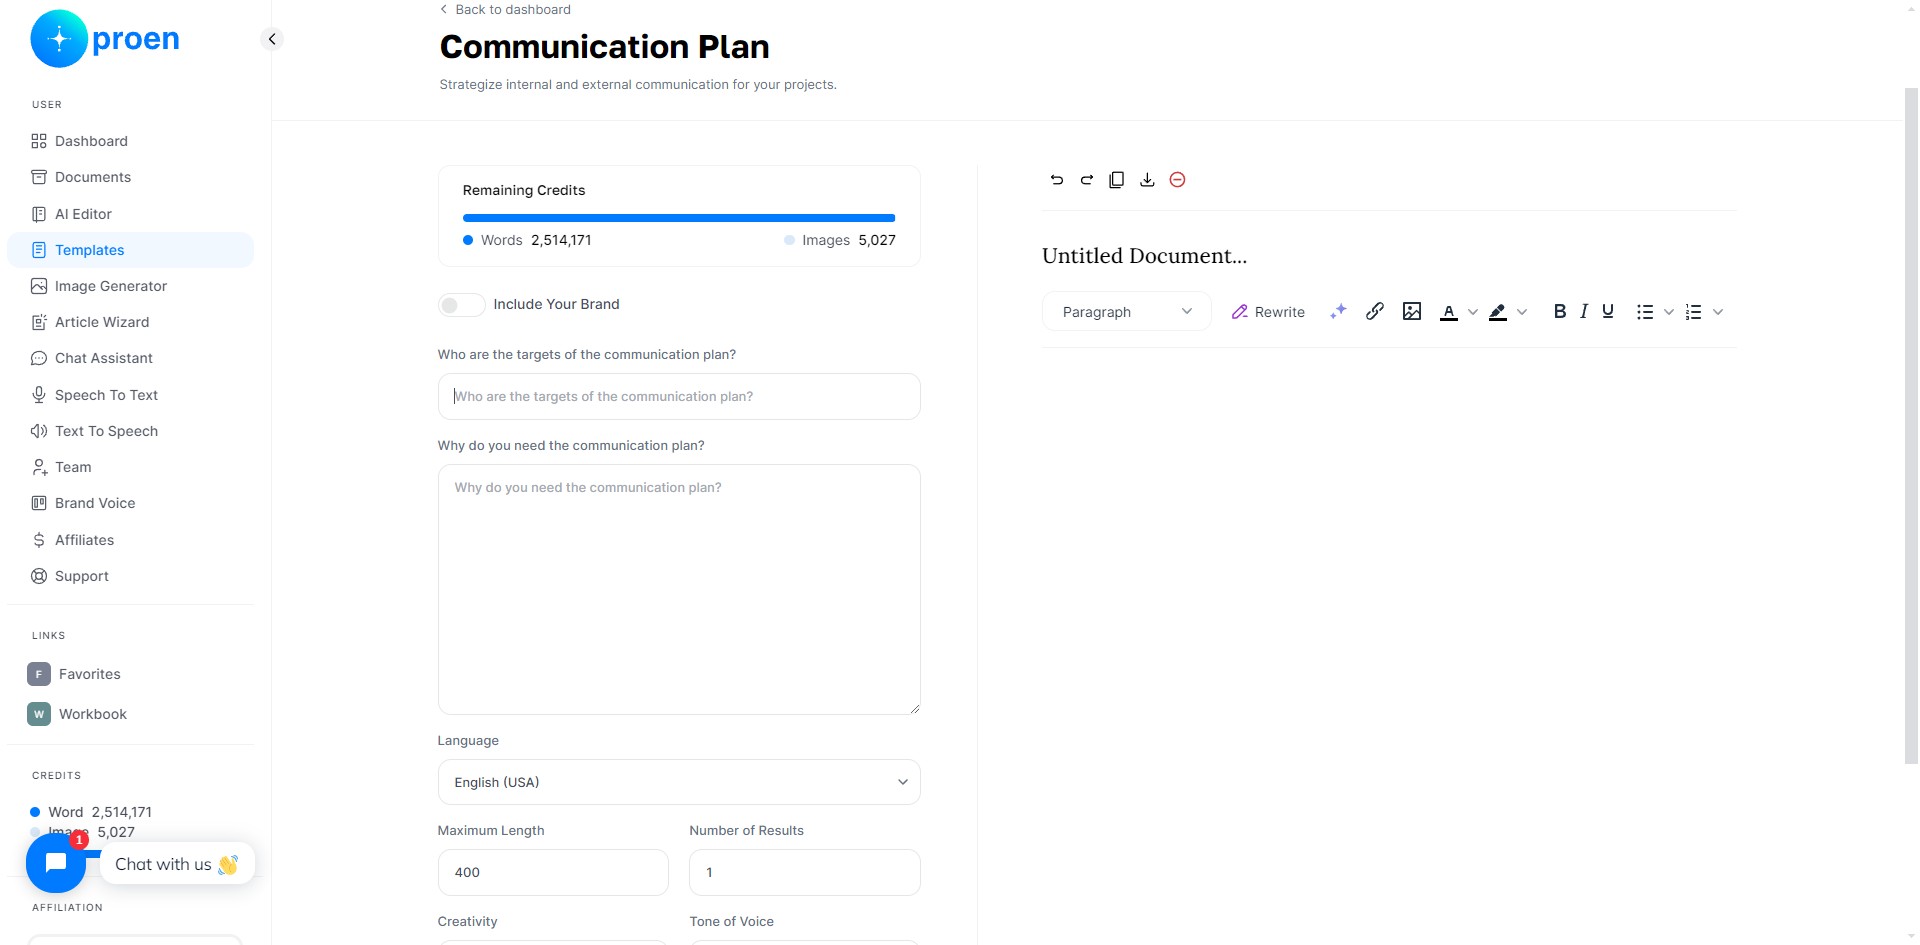1920x945 pixels.
Task: Click the Affiliates dollar icon
Action: [39, 540]
